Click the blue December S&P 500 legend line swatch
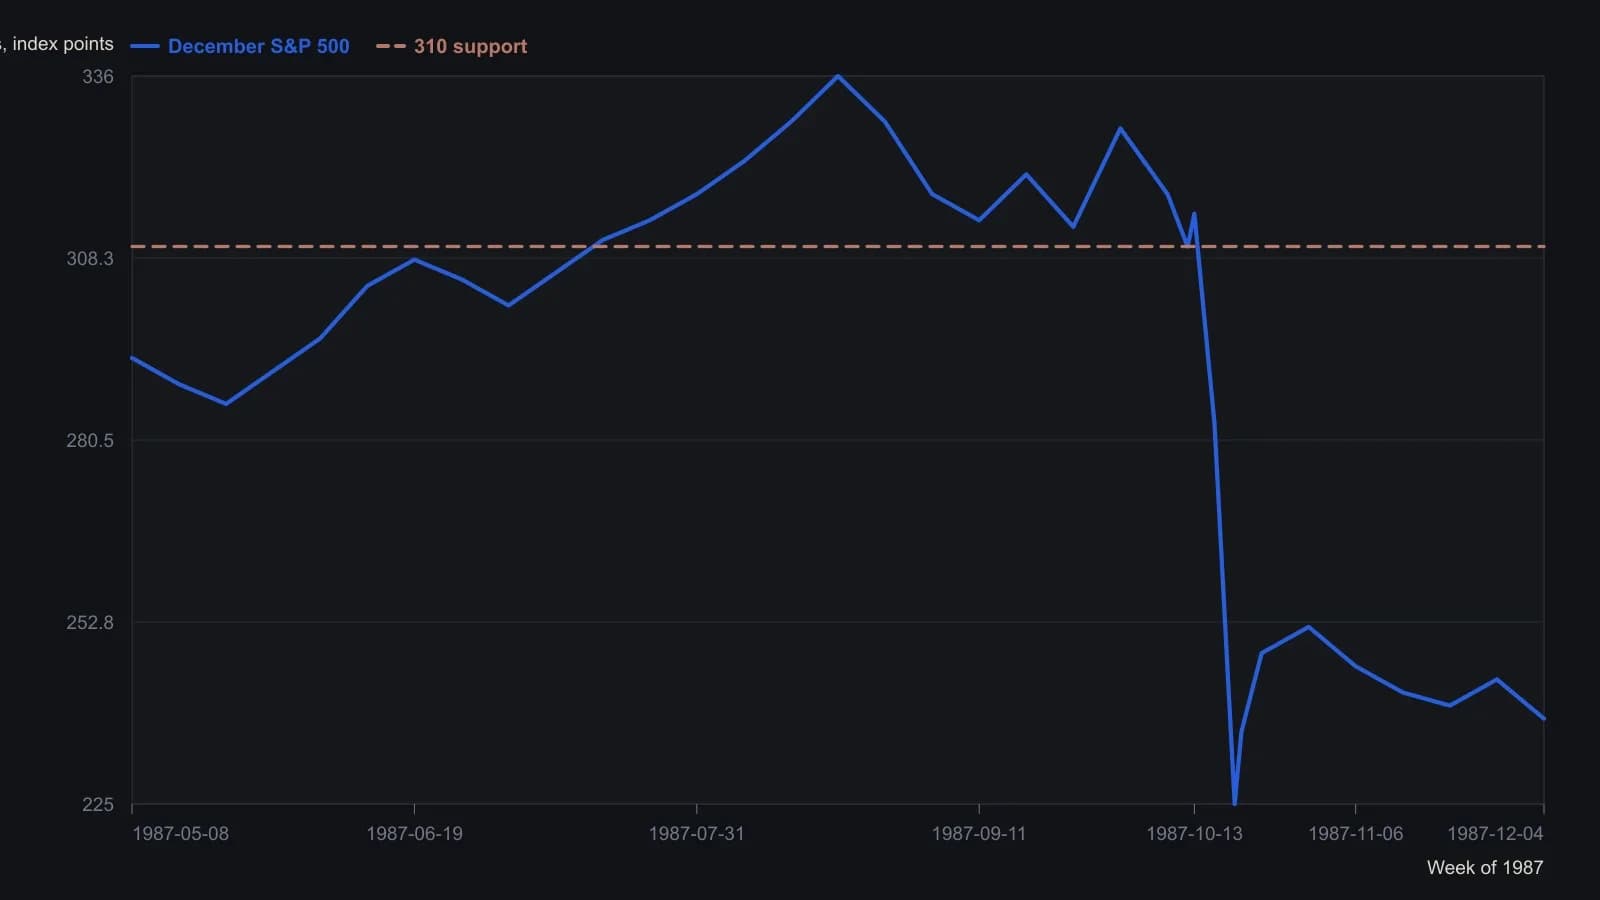This screenshot has height=900, width=1600. click(x=145, y=46)
